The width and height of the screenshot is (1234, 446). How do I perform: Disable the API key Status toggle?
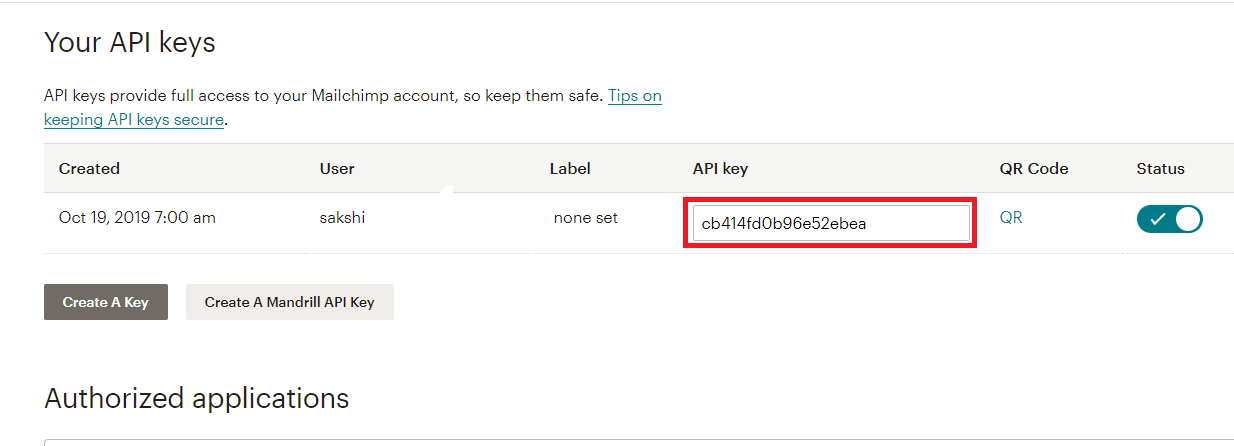tap(1169, 220)
